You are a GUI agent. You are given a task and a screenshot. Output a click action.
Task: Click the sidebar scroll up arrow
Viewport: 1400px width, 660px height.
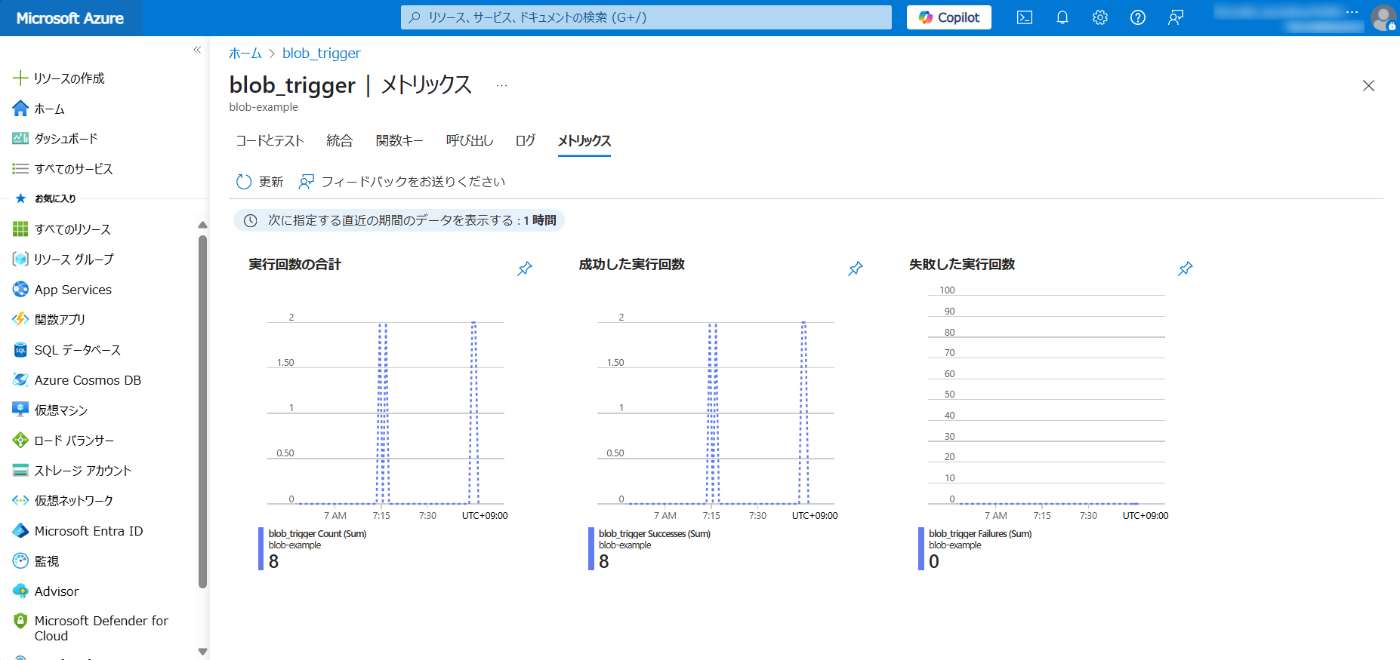tap(203, 225)
